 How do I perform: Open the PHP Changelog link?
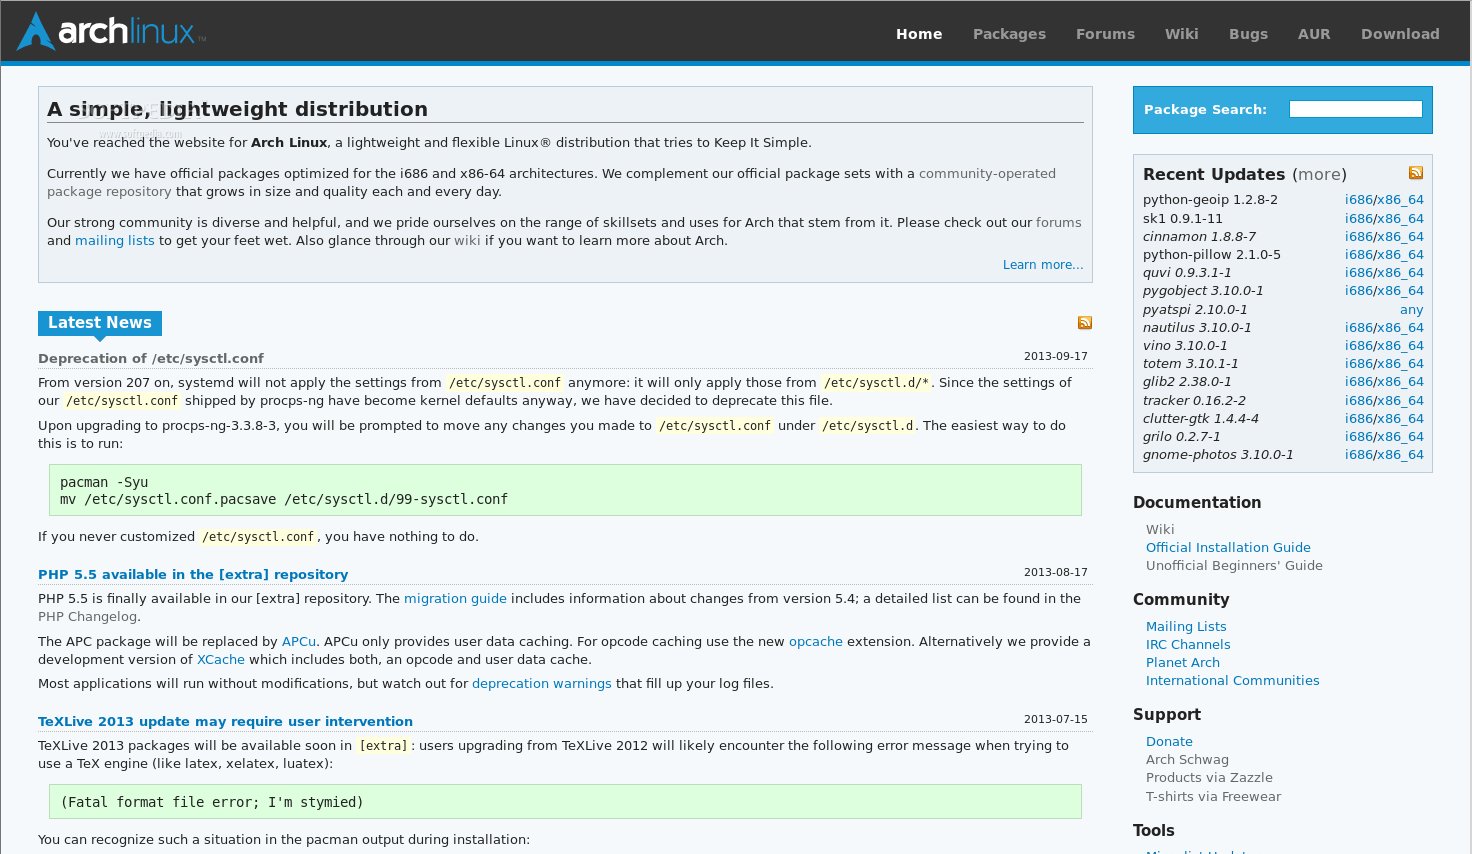coord(87,617)
